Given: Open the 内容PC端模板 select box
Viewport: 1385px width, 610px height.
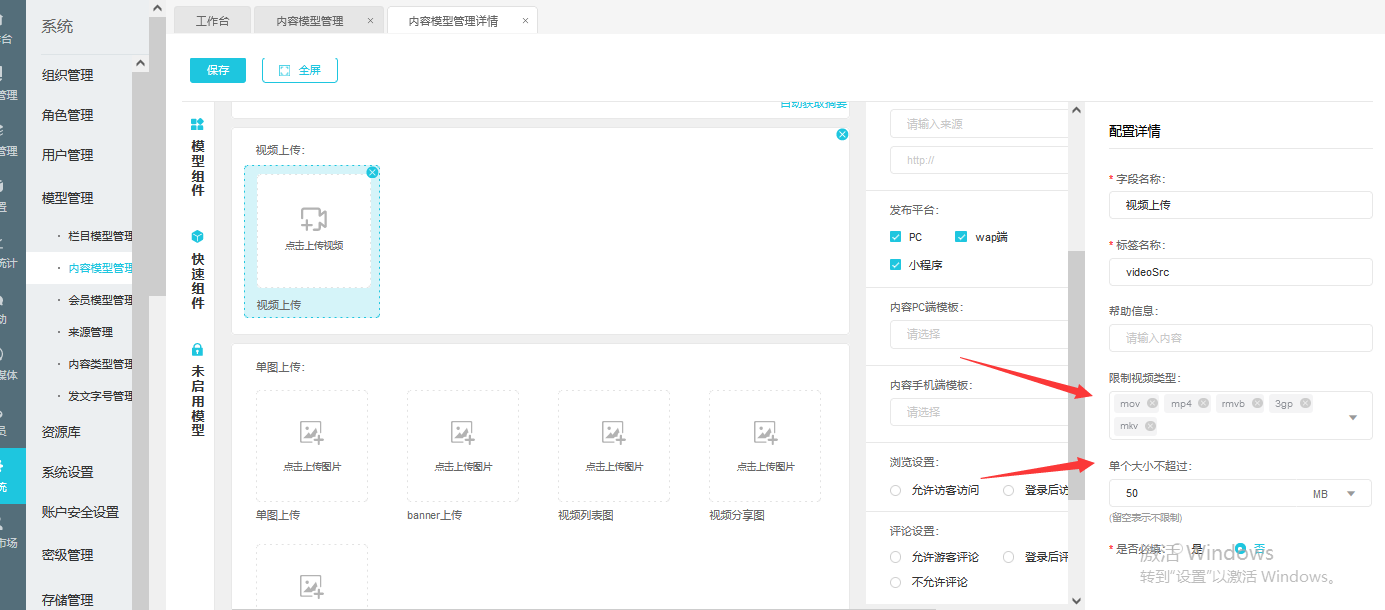Looking at the screenshot, I should tap(978, 334).
